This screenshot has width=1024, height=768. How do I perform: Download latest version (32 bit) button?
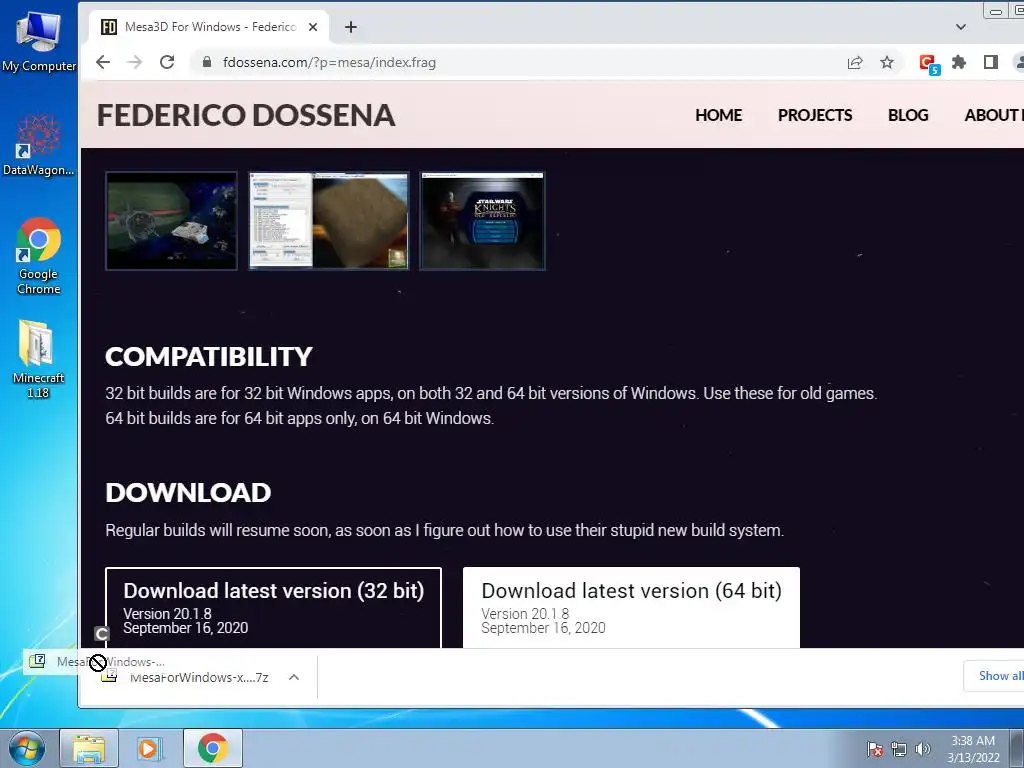274,608
